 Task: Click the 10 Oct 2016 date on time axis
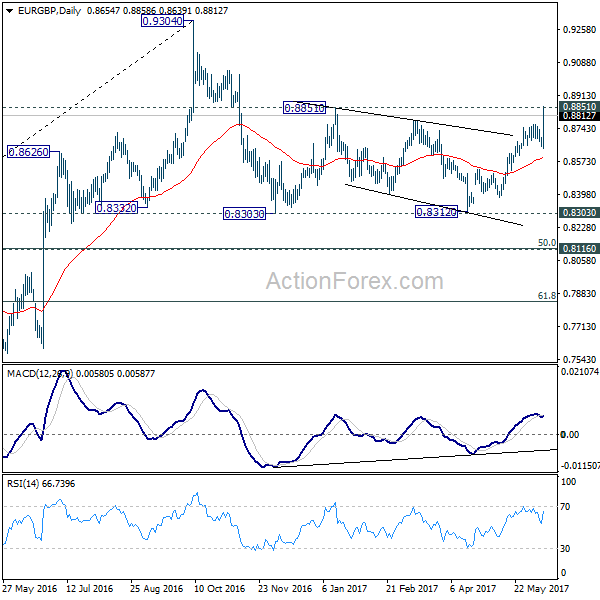tap(219, 588)
